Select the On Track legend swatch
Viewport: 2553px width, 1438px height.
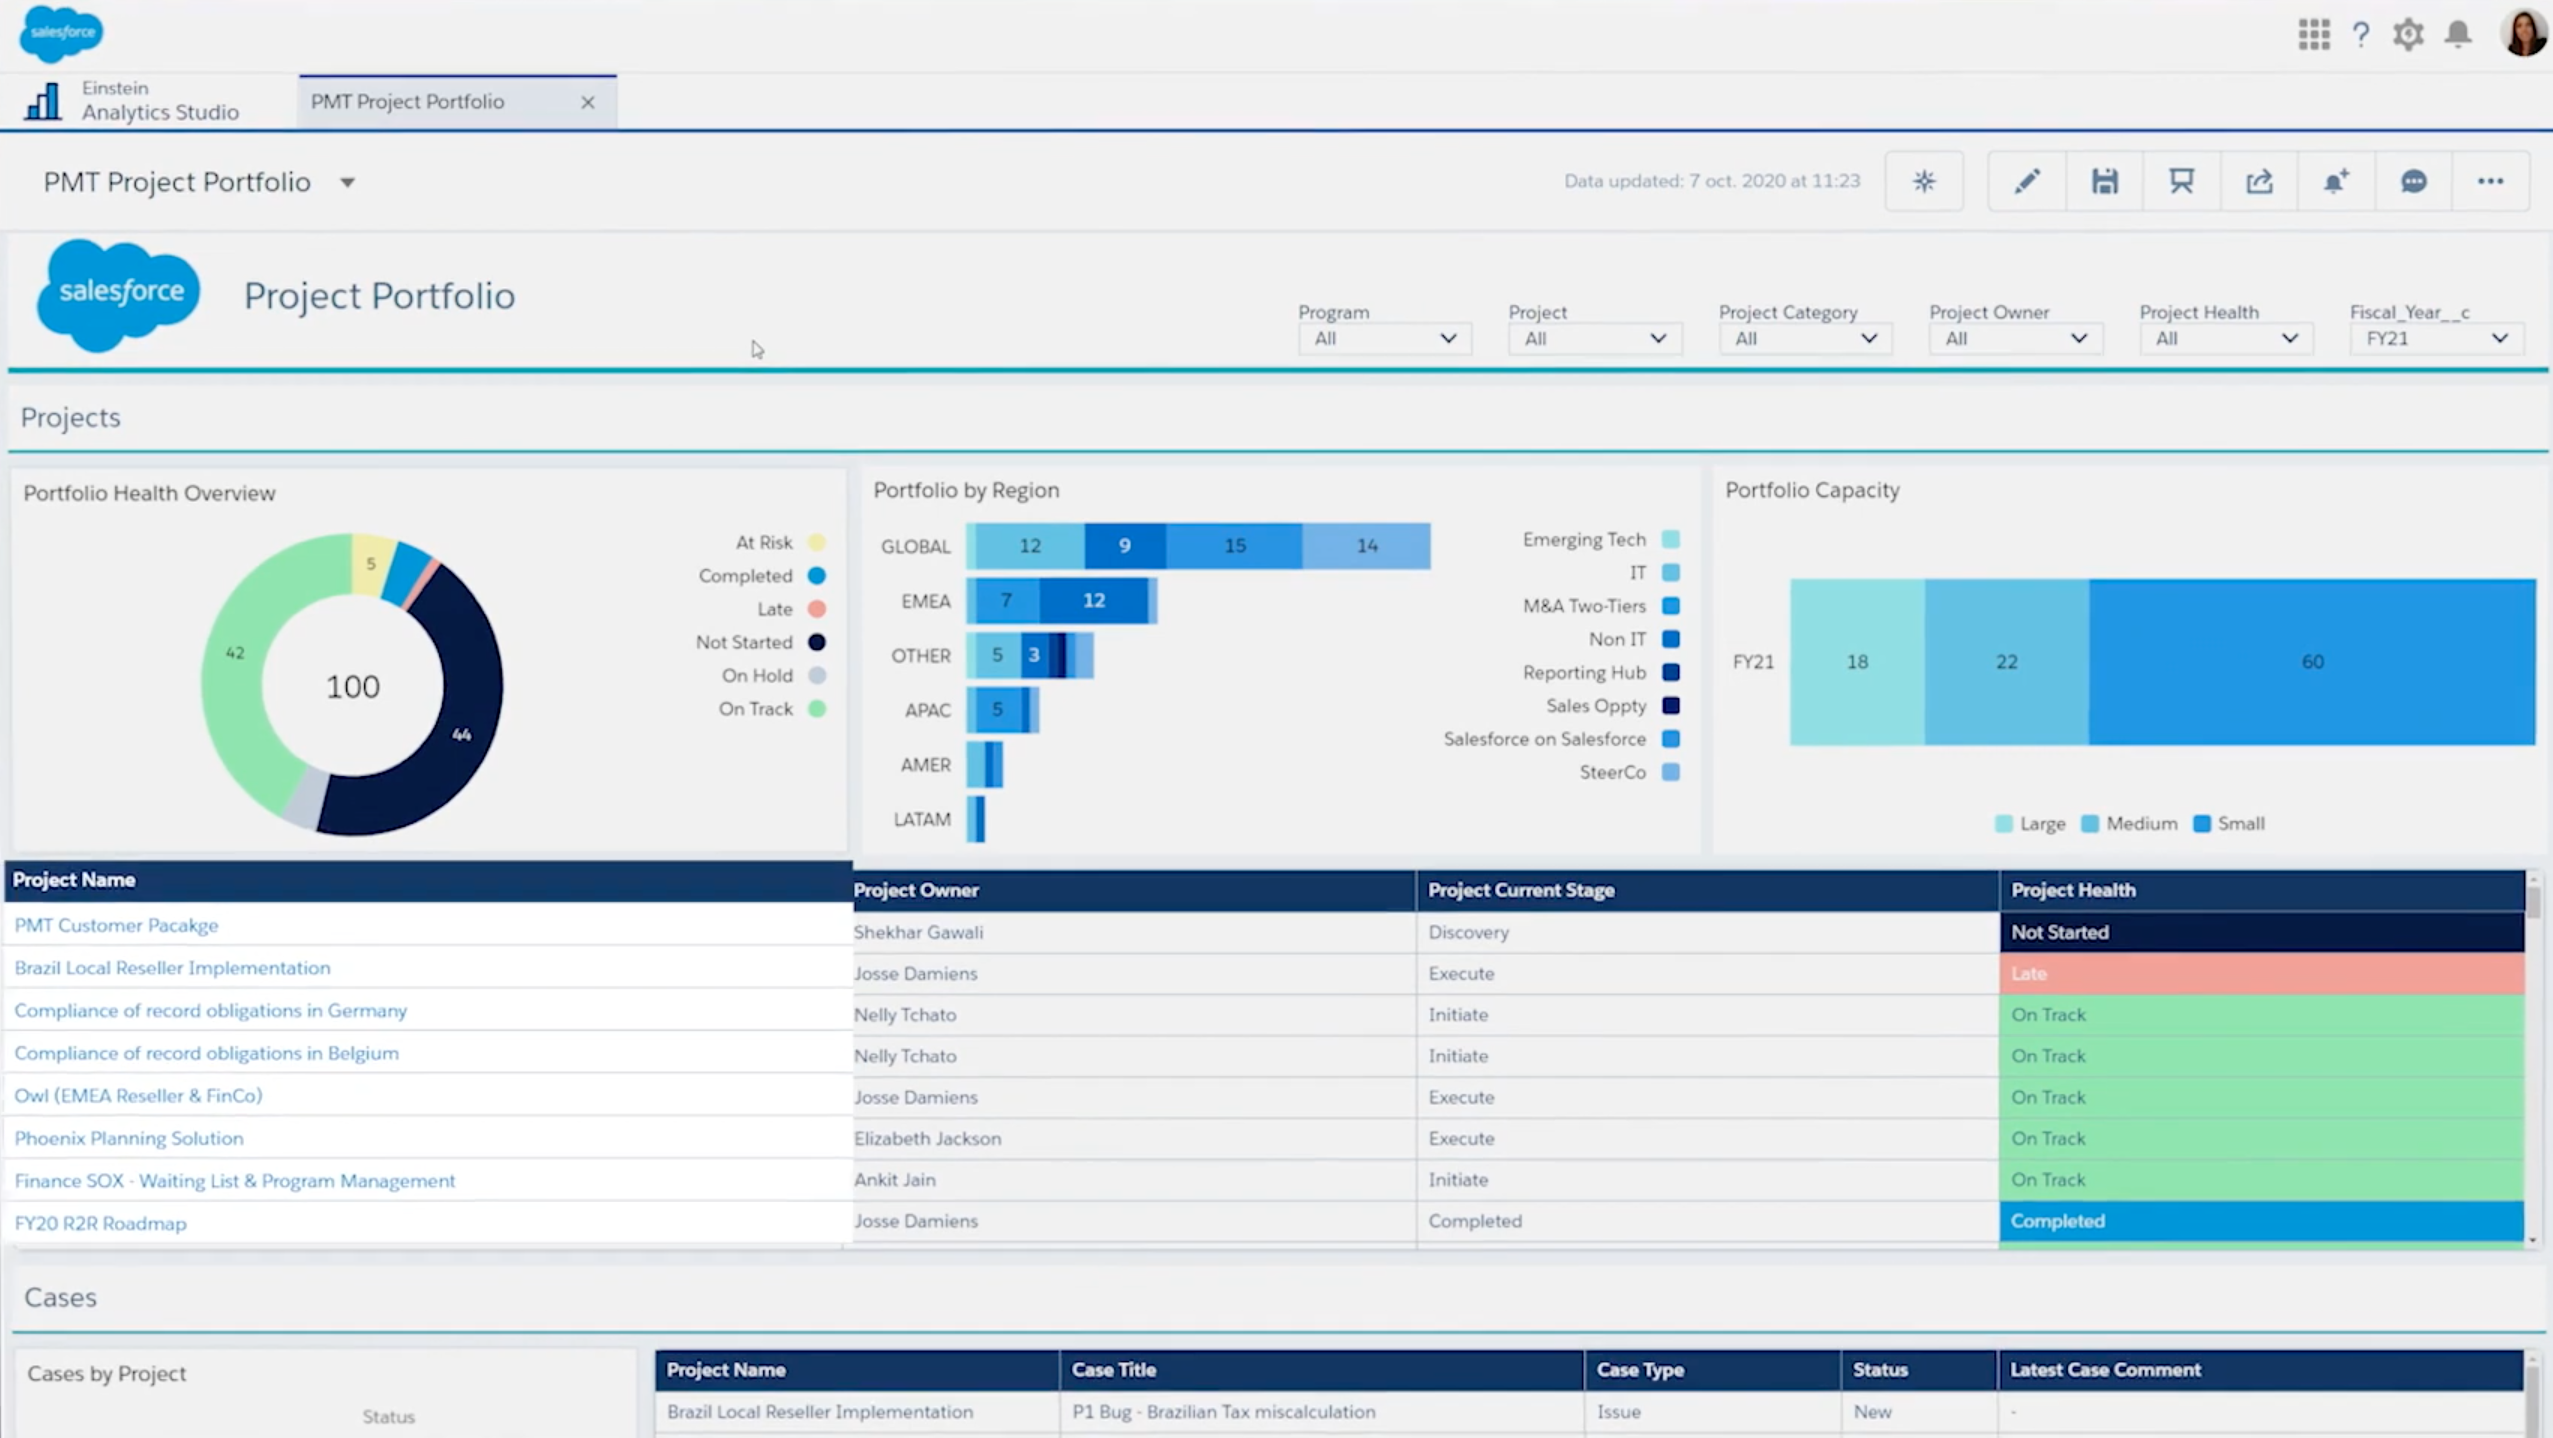817,709
